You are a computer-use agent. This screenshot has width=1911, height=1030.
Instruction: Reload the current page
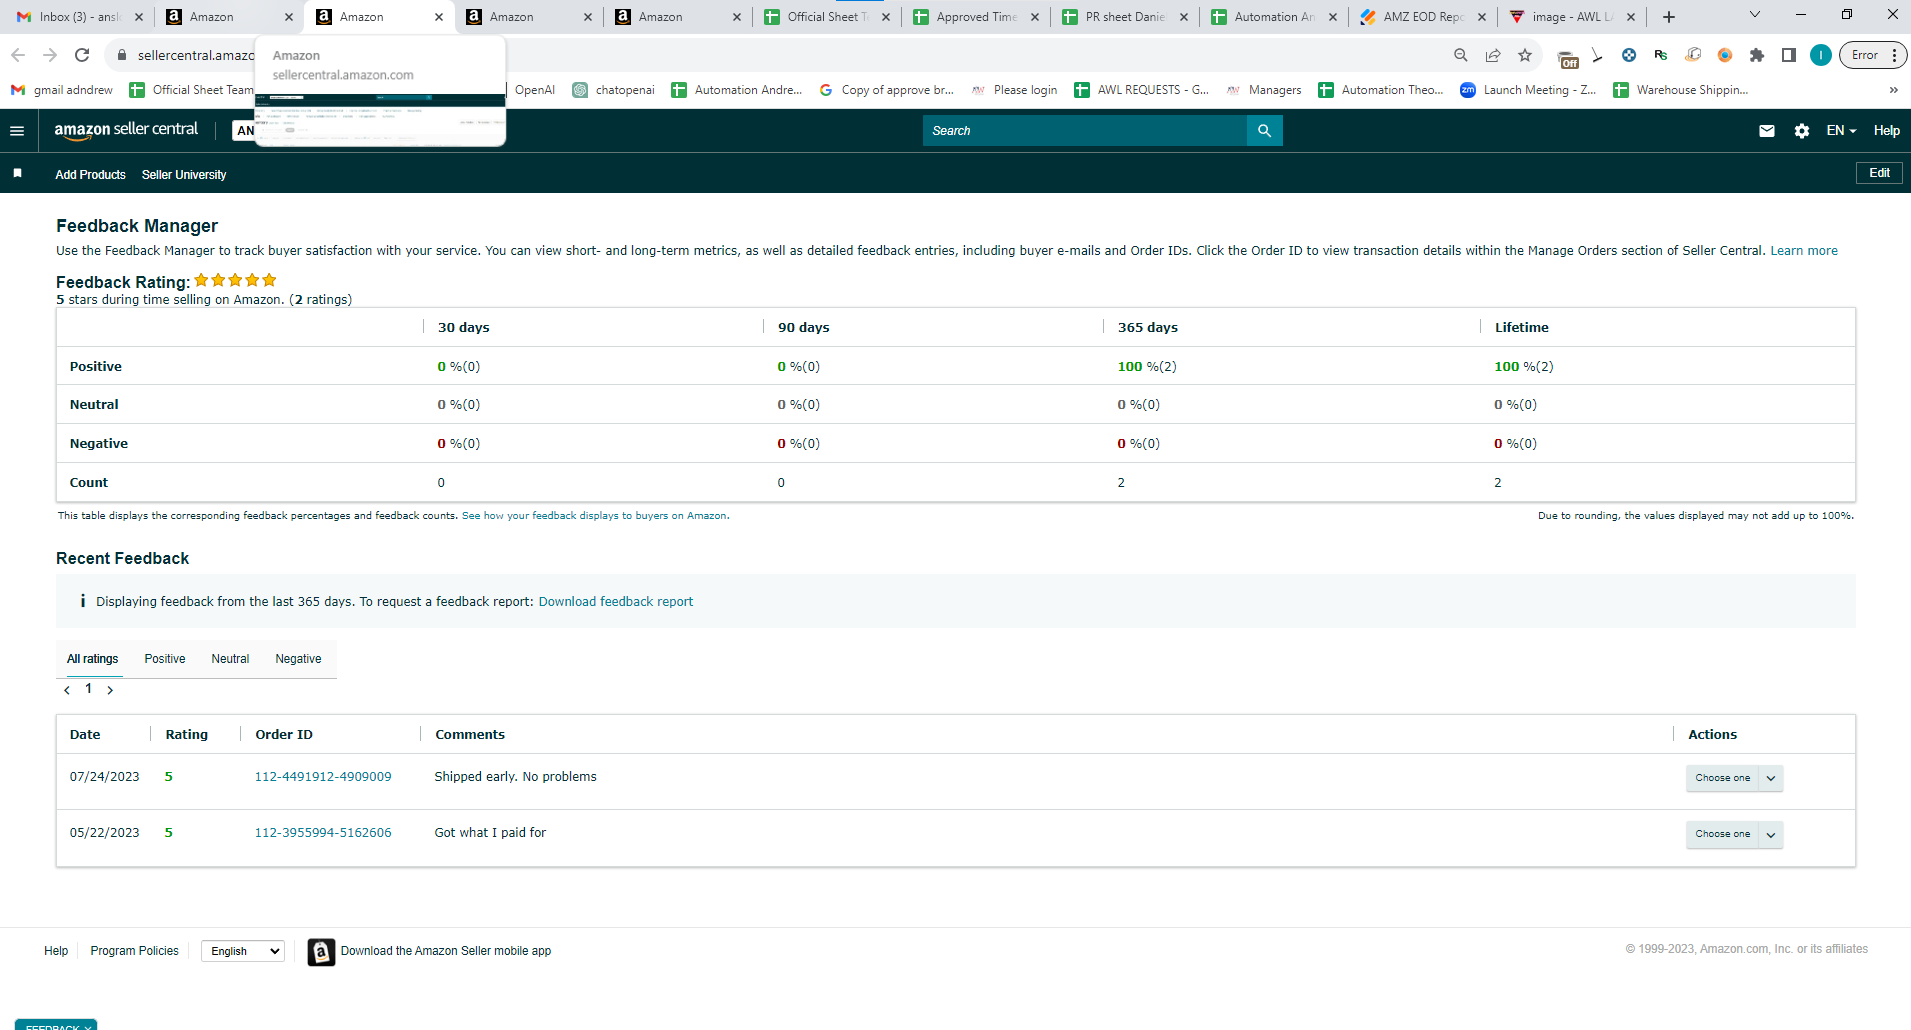click(x=82, y=55)
